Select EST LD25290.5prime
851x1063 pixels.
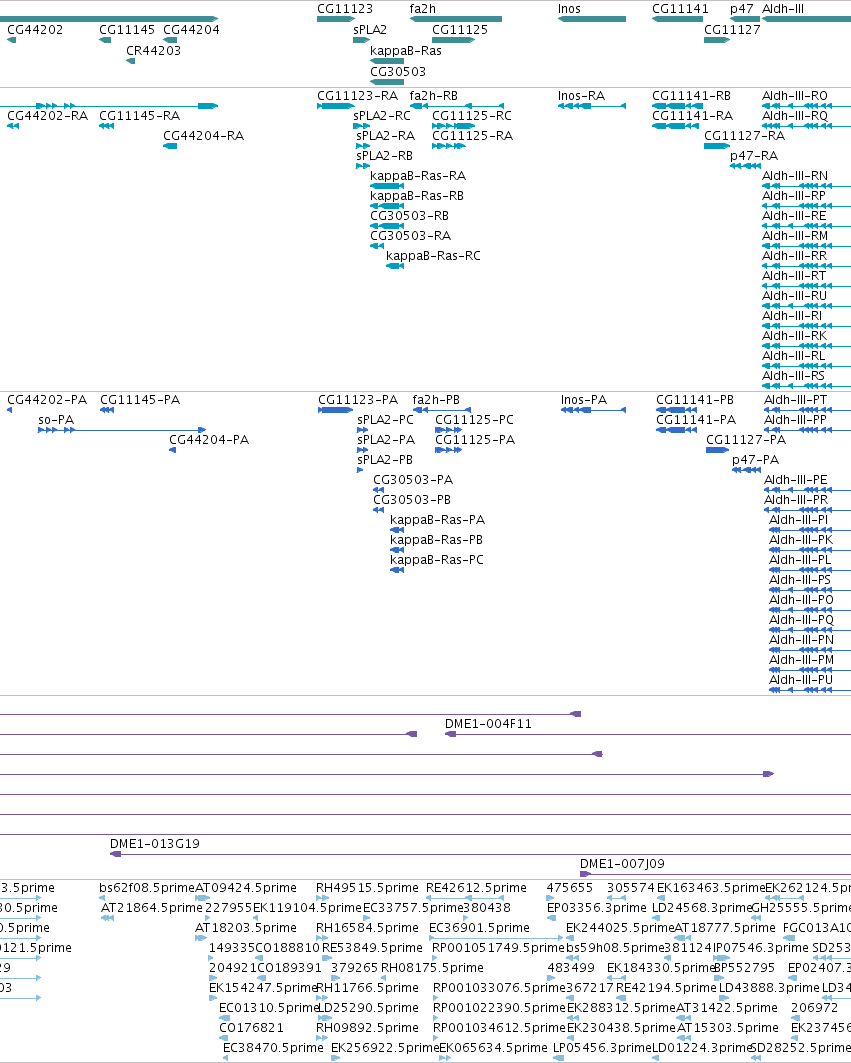point(368,1008)
